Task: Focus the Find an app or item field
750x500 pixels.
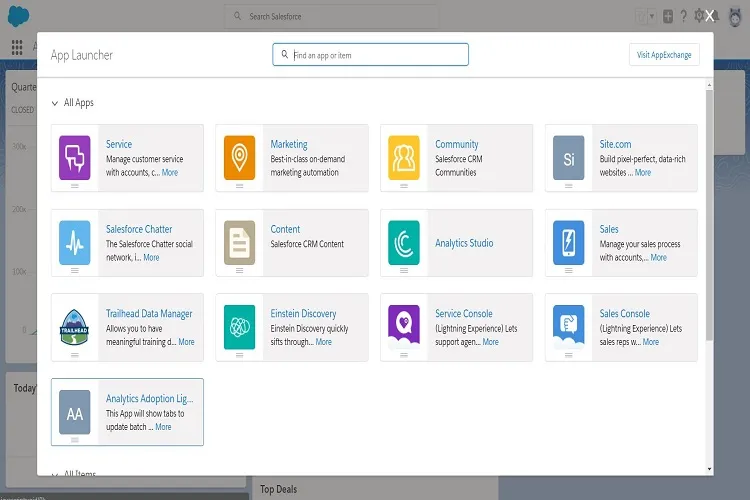Action: 371,55
